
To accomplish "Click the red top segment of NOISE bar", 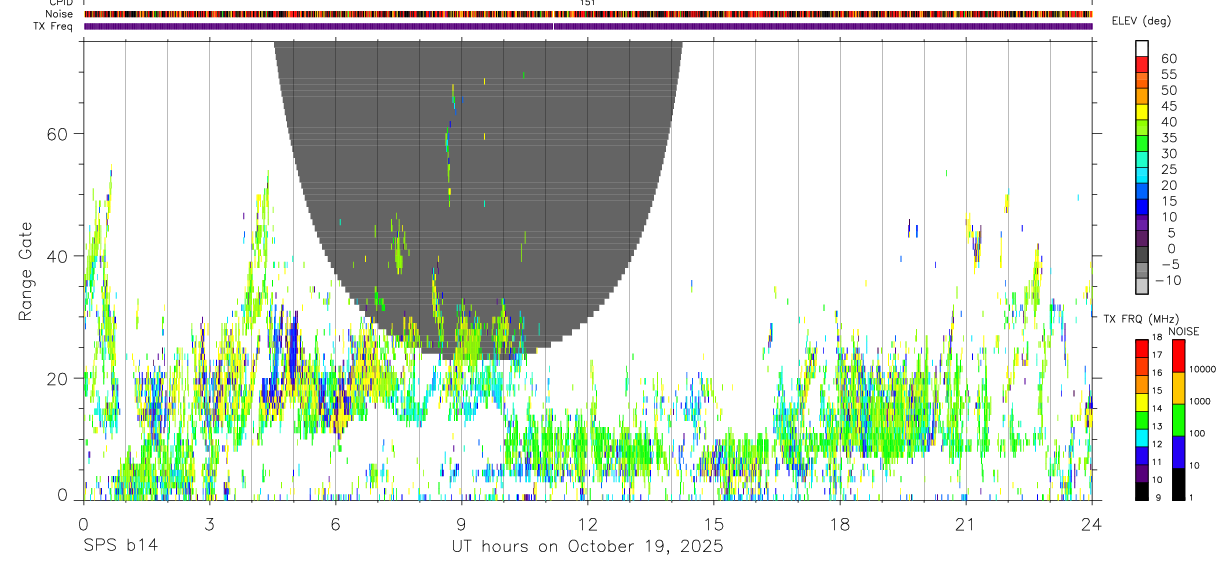I will [1178, 355].
